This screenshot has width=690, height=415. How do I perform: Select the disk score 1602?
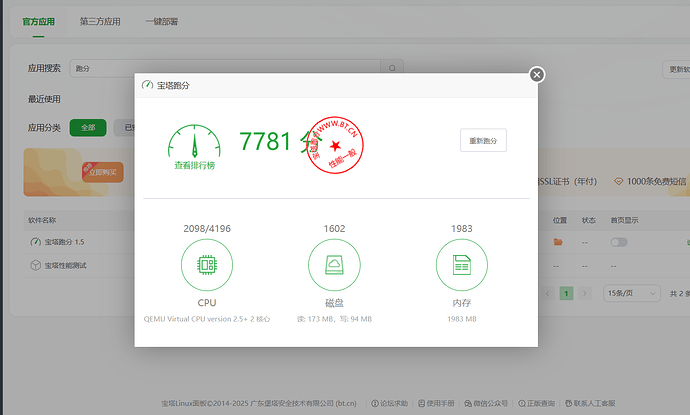click(334, 228)
